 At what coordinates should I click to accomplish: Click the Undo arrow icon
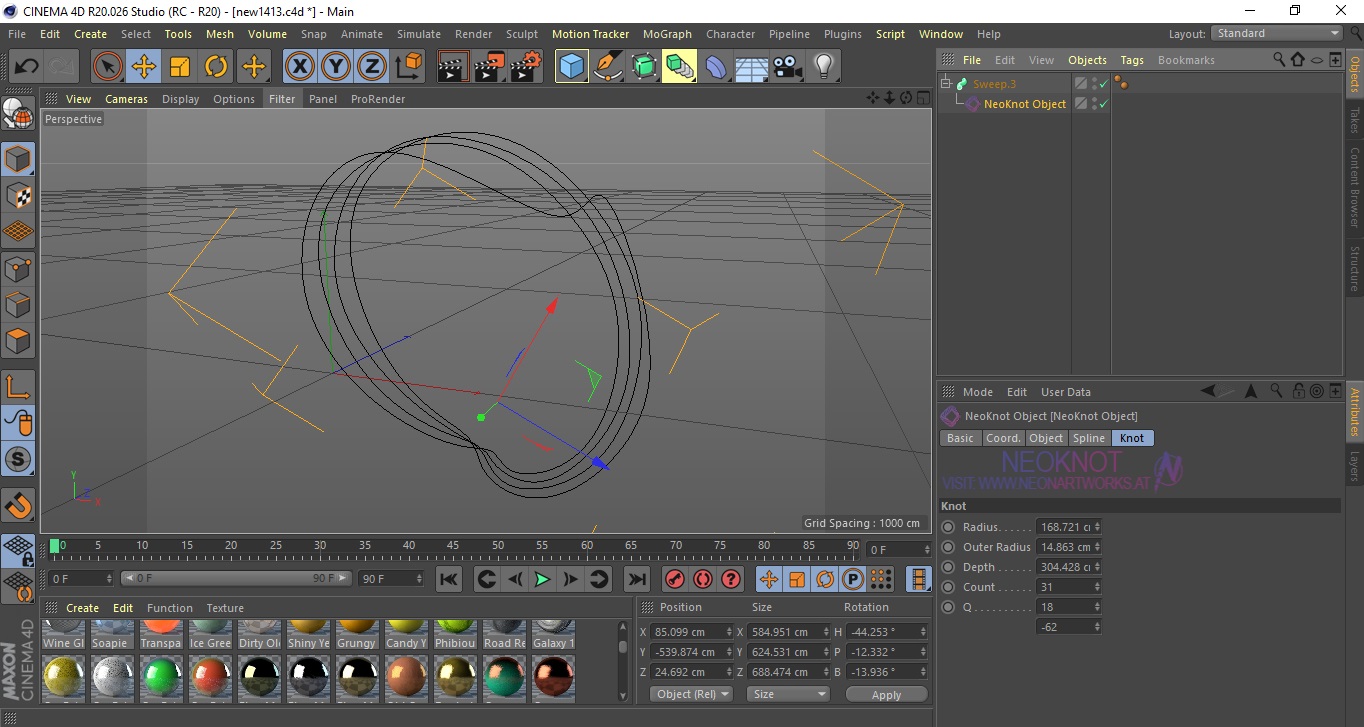pyautogui.click(x=27, y=67)
